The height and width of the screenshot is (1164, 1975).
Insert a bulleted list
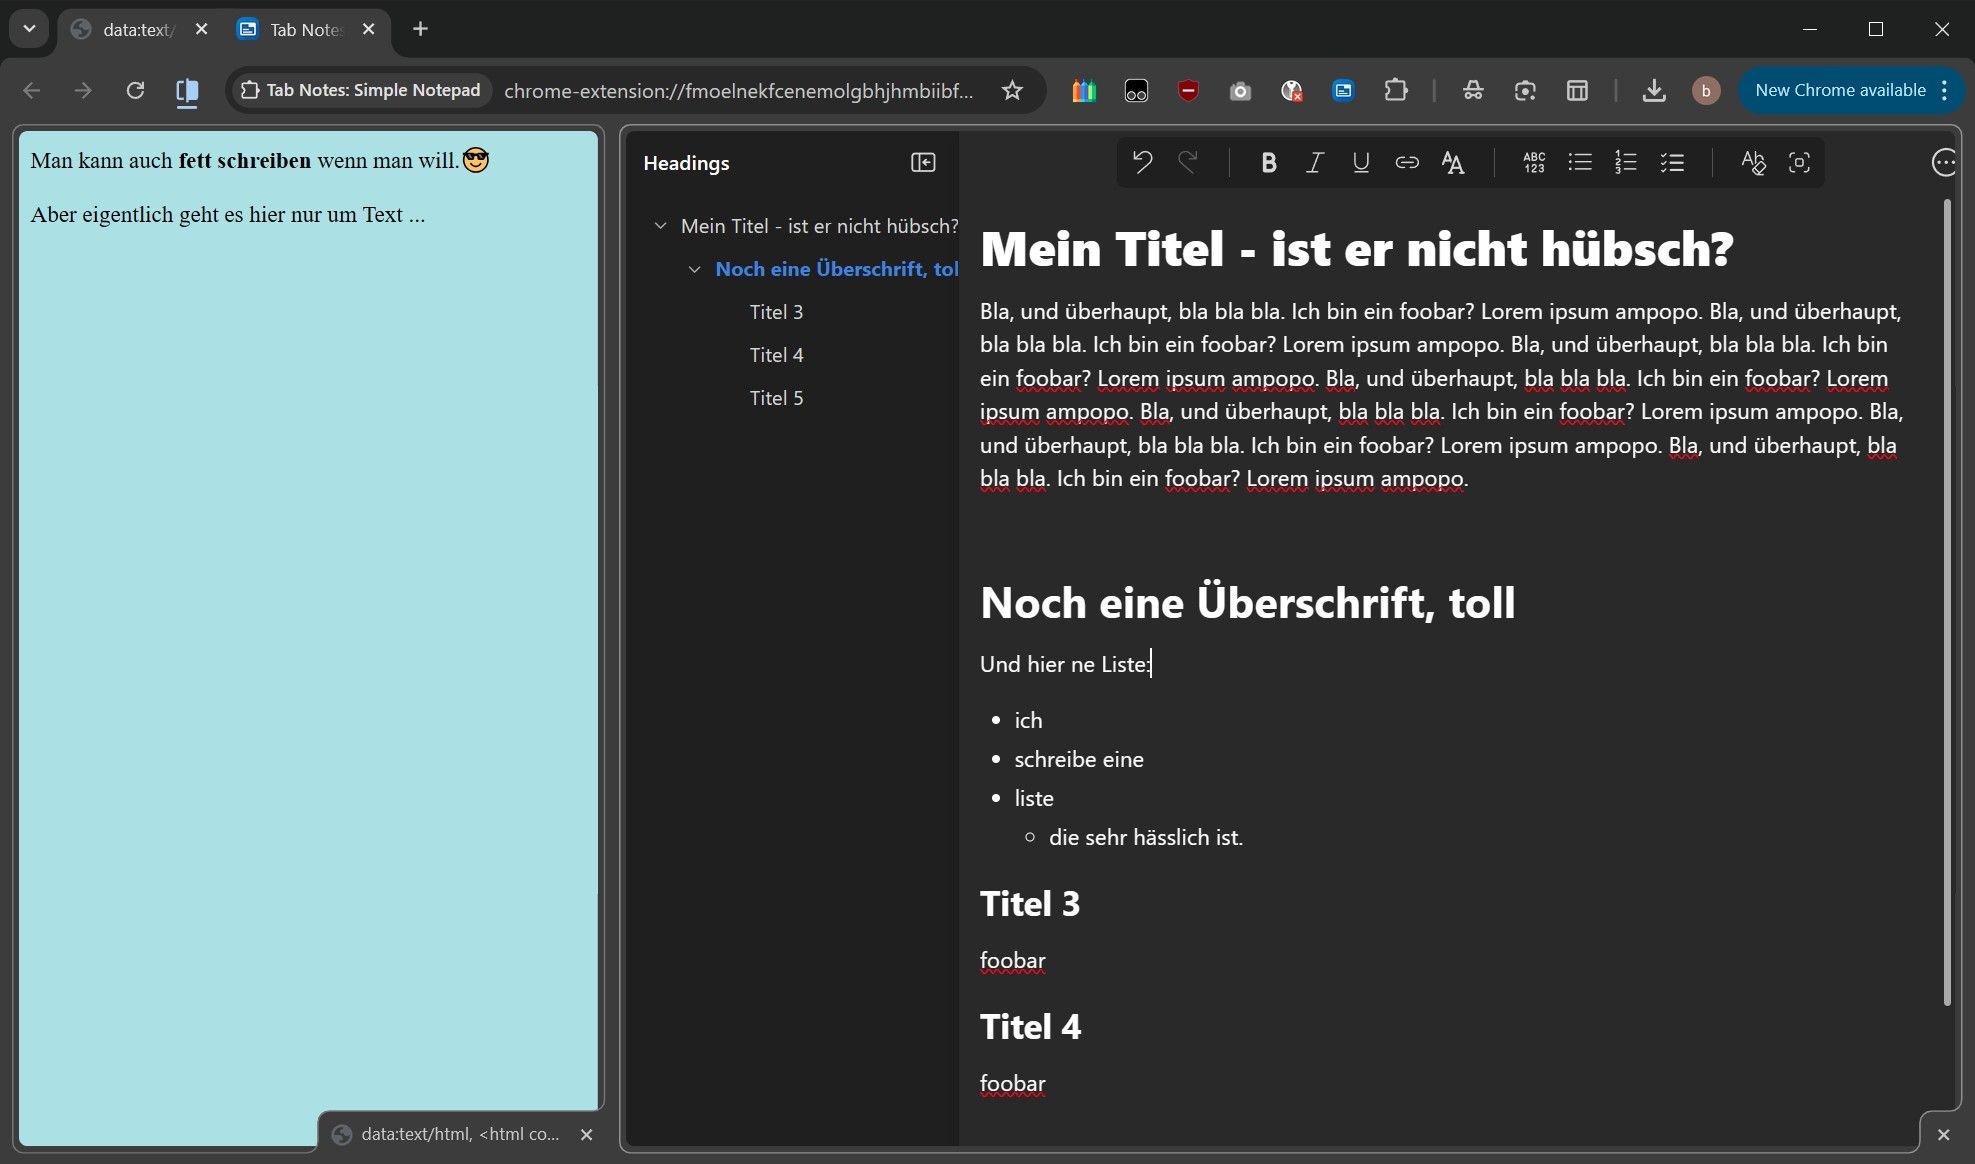click(1580, 162)
